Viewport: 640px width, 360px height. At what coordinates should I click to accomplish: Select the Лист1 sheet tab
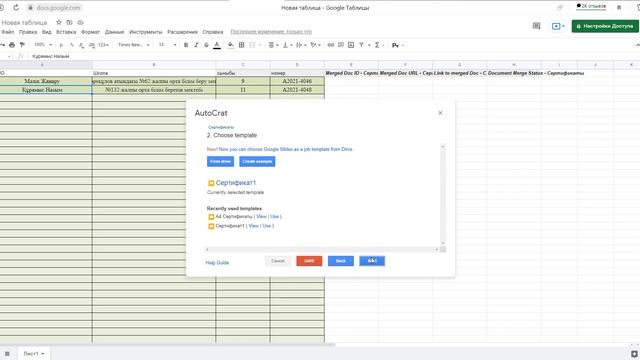pos(34,353)
